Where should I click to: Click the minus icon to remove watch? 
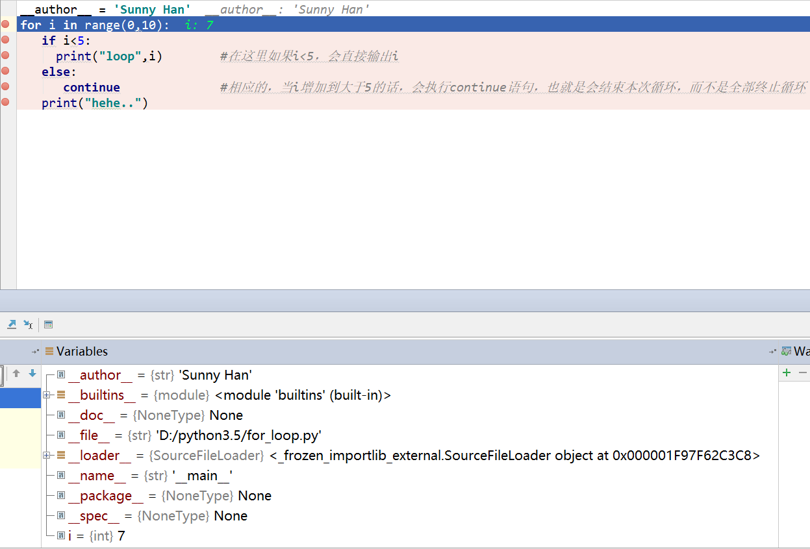point(803,372)
